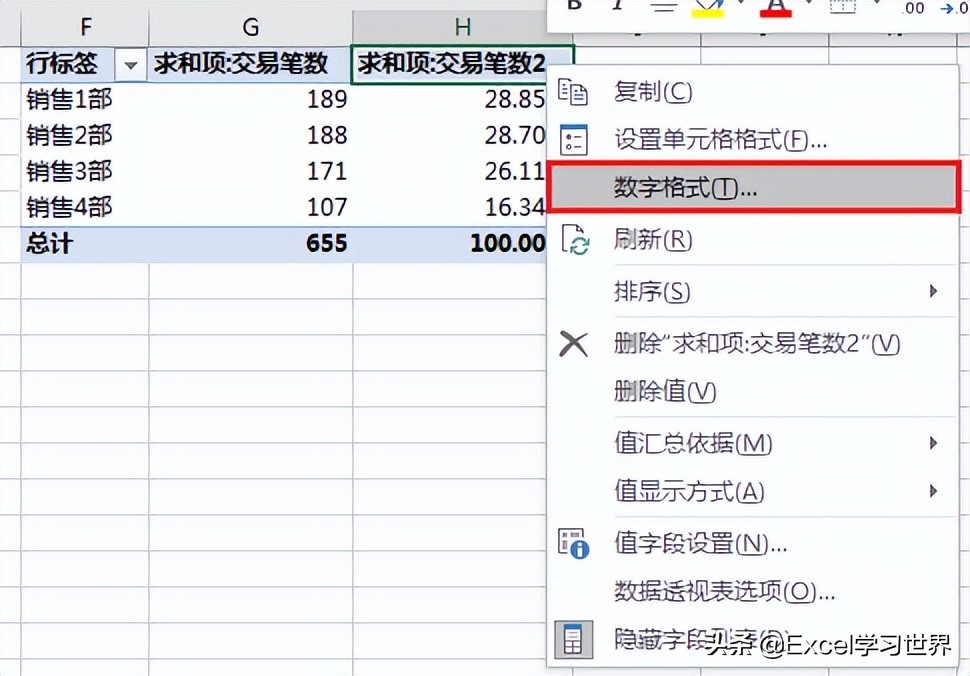Click the borders icon in mini toolbar
The height and width of the screenshot is (676, 970).
tap(843, 6)
